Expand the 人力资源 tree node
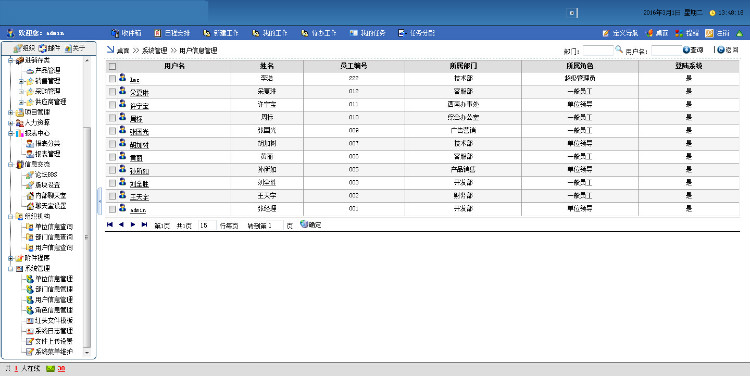 [x=11, y=123]
